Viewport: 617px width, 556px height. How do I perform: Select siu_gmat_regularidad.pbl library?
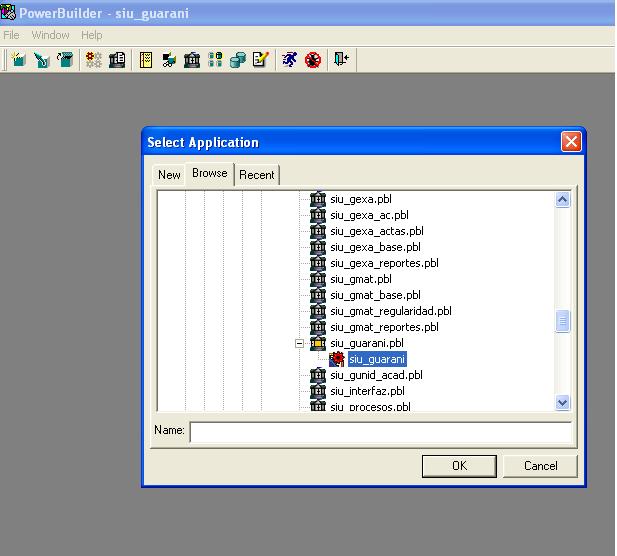coord(391,311)
